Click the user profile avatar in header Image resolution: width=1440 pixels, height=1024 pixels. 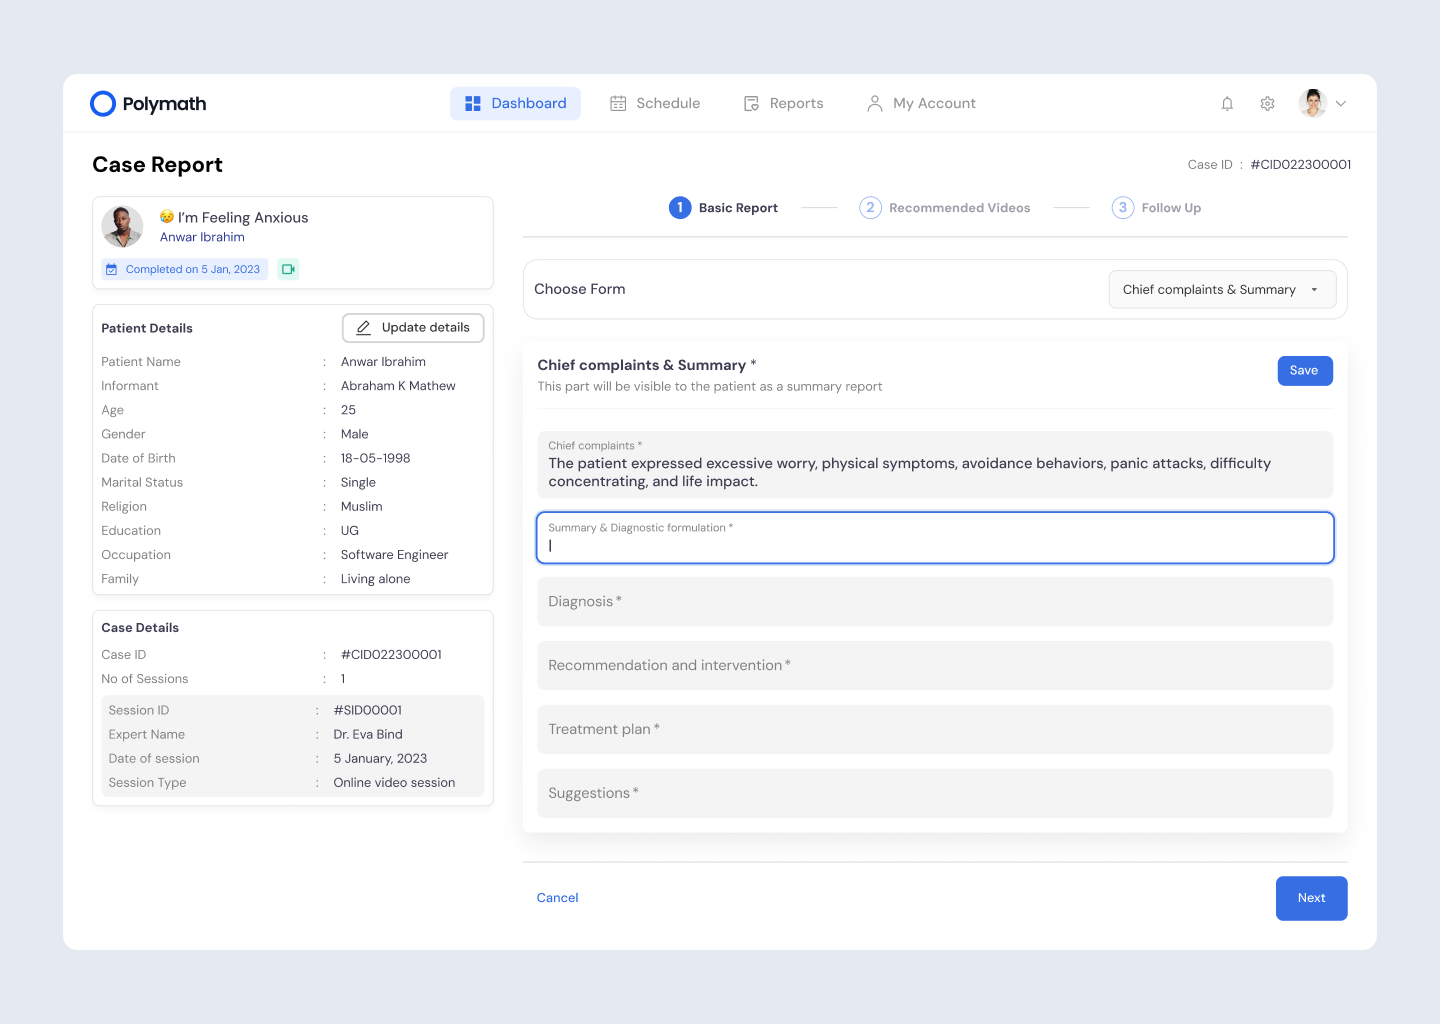point(1312,103)
